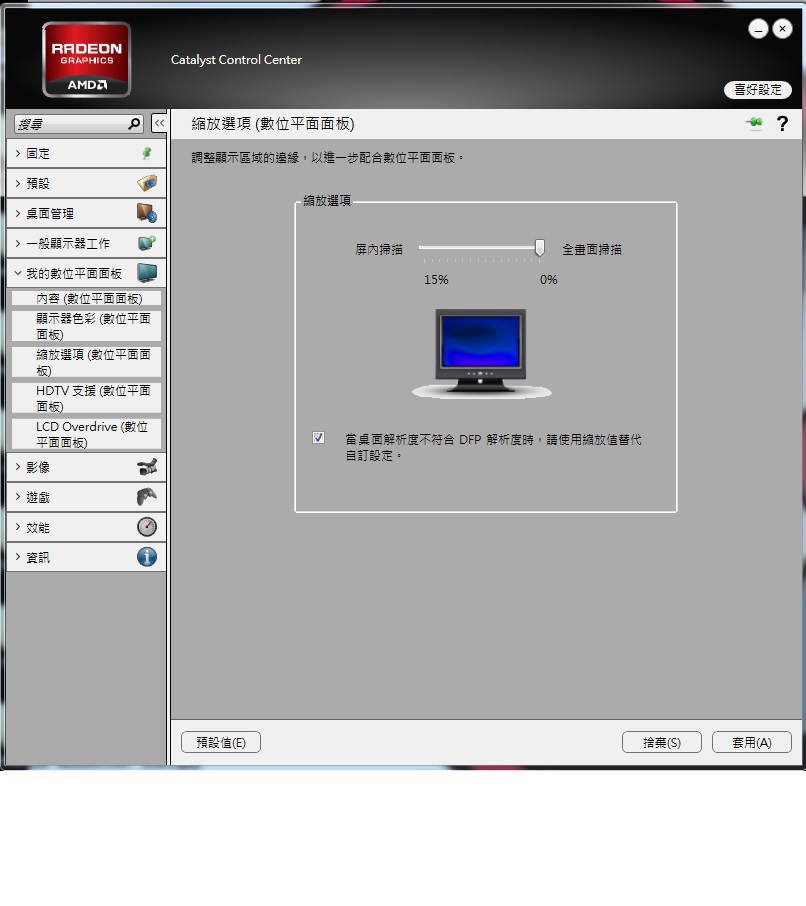806x906 pixels.
Task: Click the search magnifier icon
Action: point(134,124)
